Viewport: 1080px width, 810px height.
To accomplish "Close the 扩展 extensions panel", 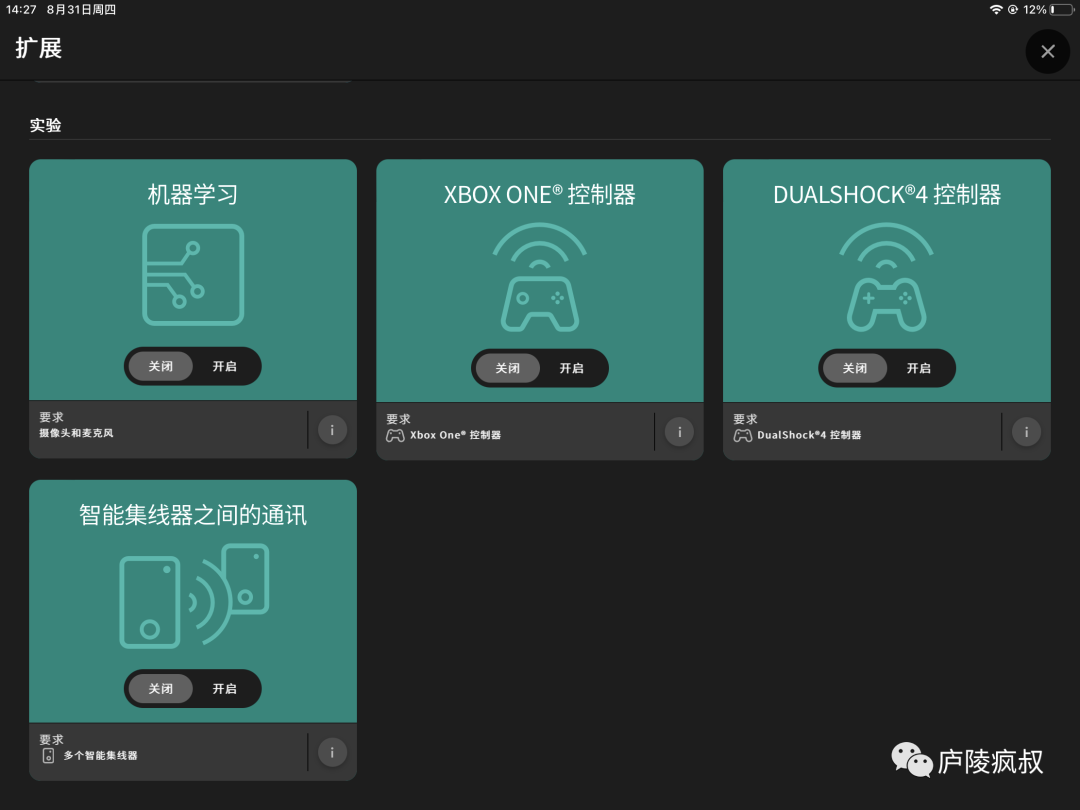I will [1047, 52].
